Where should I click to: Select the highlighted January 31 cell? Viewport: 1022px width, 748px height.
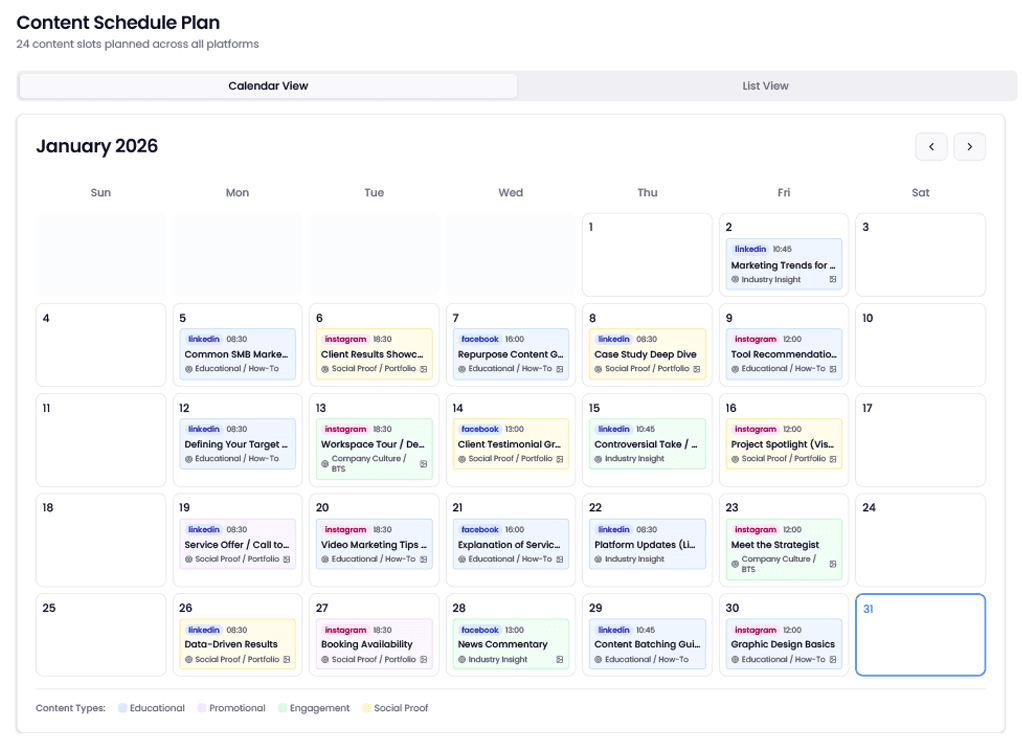(919, 635)
